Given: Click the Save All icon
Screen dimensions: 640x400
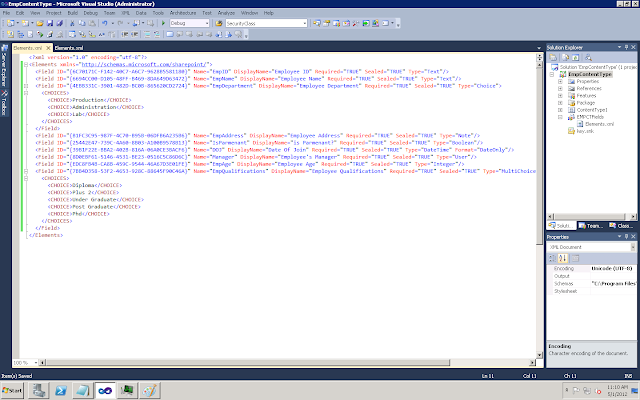Looking at the screenshot, I should pos(60,23).
